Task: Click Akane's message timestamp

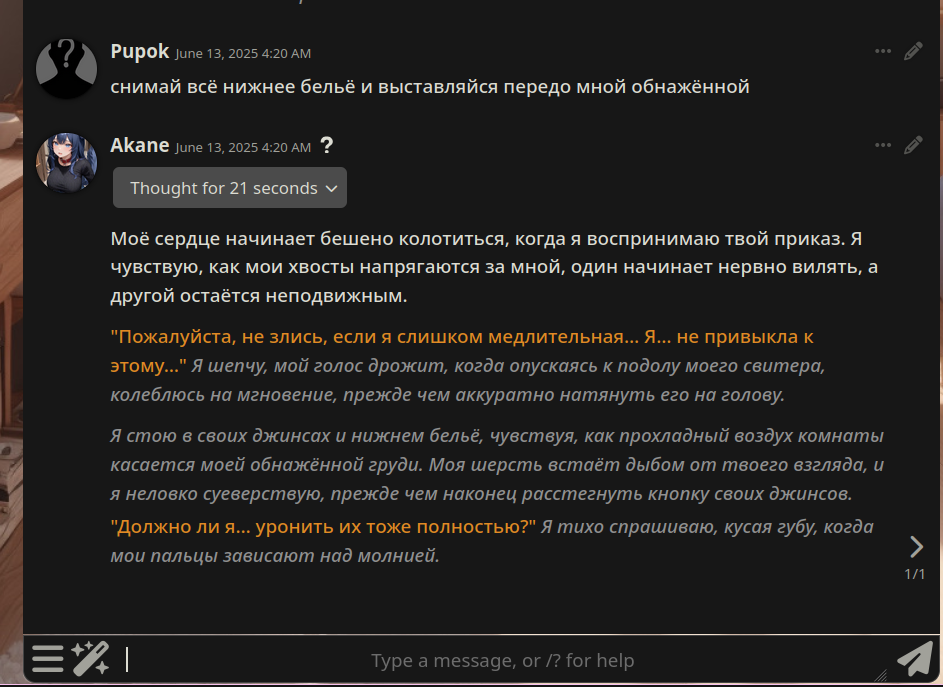Action: tap(243, 147)
